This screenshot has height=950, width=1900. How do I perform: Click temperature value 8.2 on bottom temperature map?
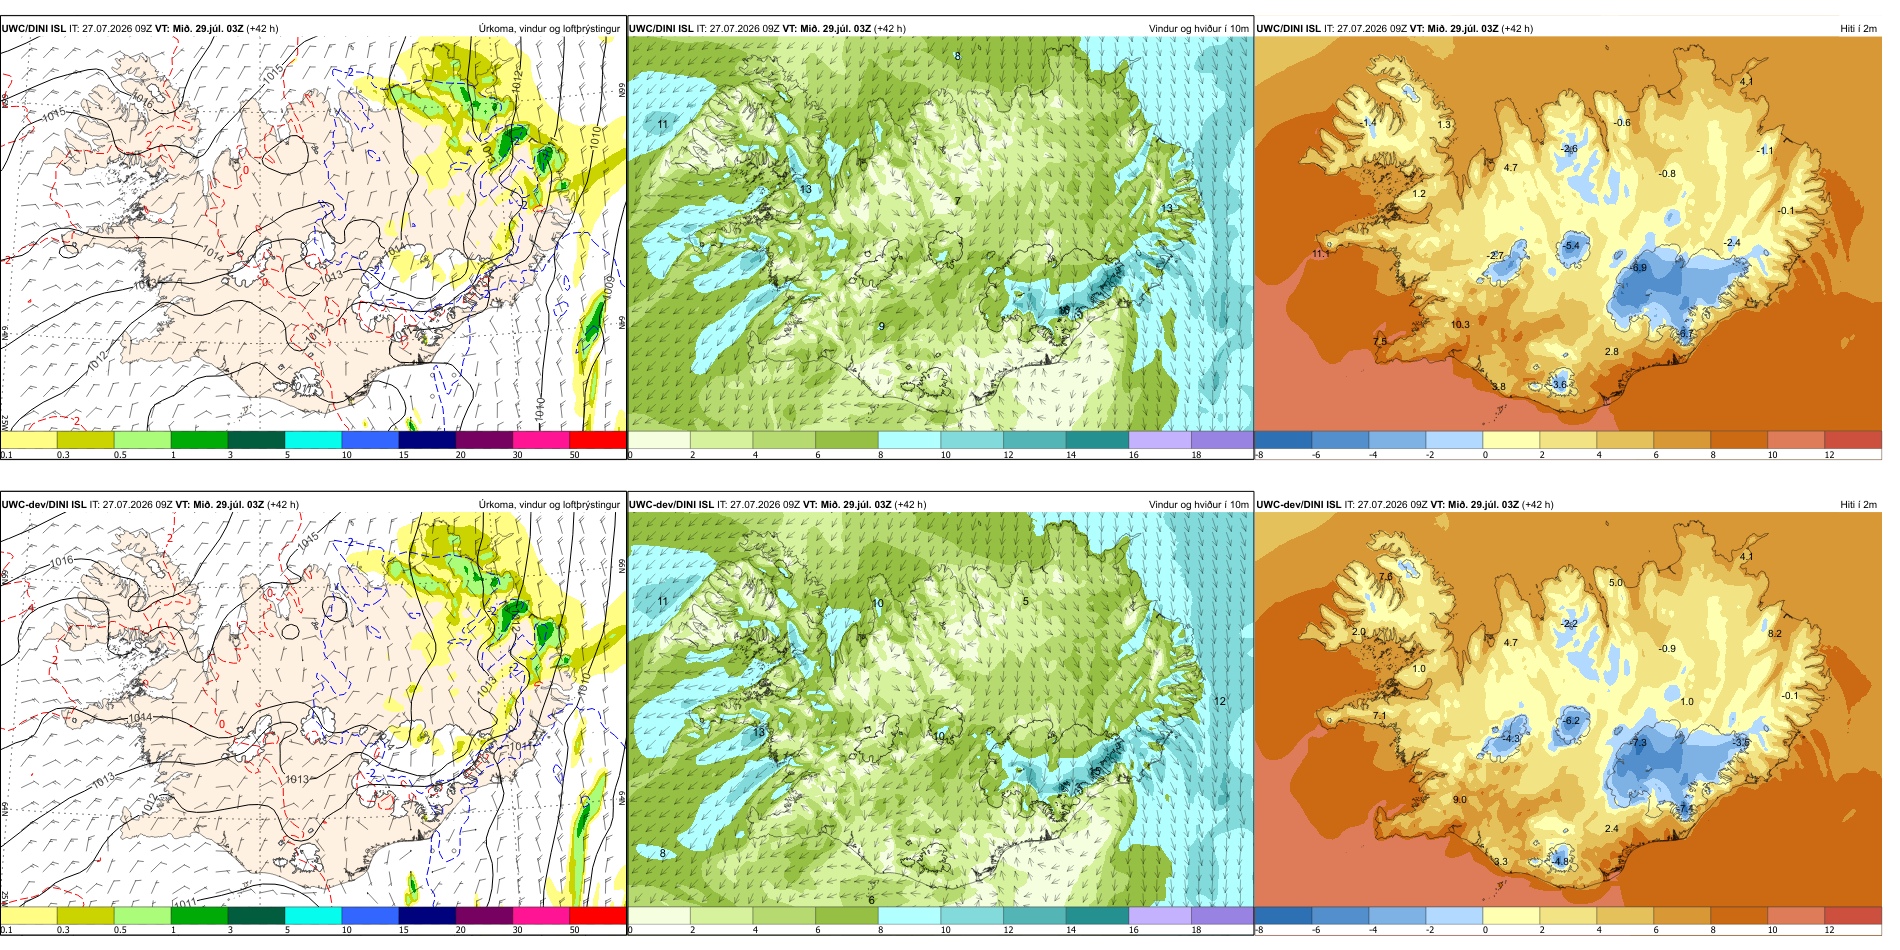(1775, 634)
